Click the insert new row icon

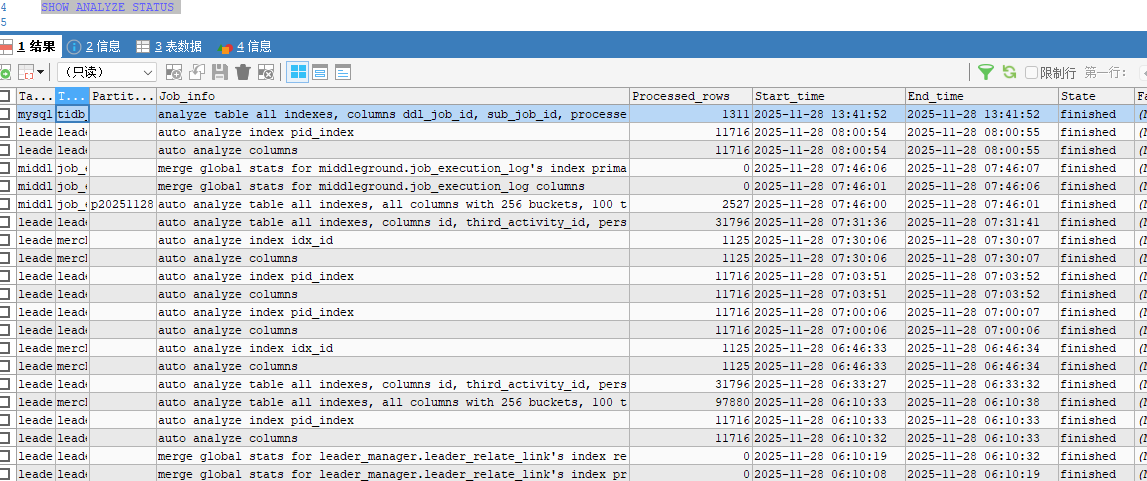click(174, 72)
